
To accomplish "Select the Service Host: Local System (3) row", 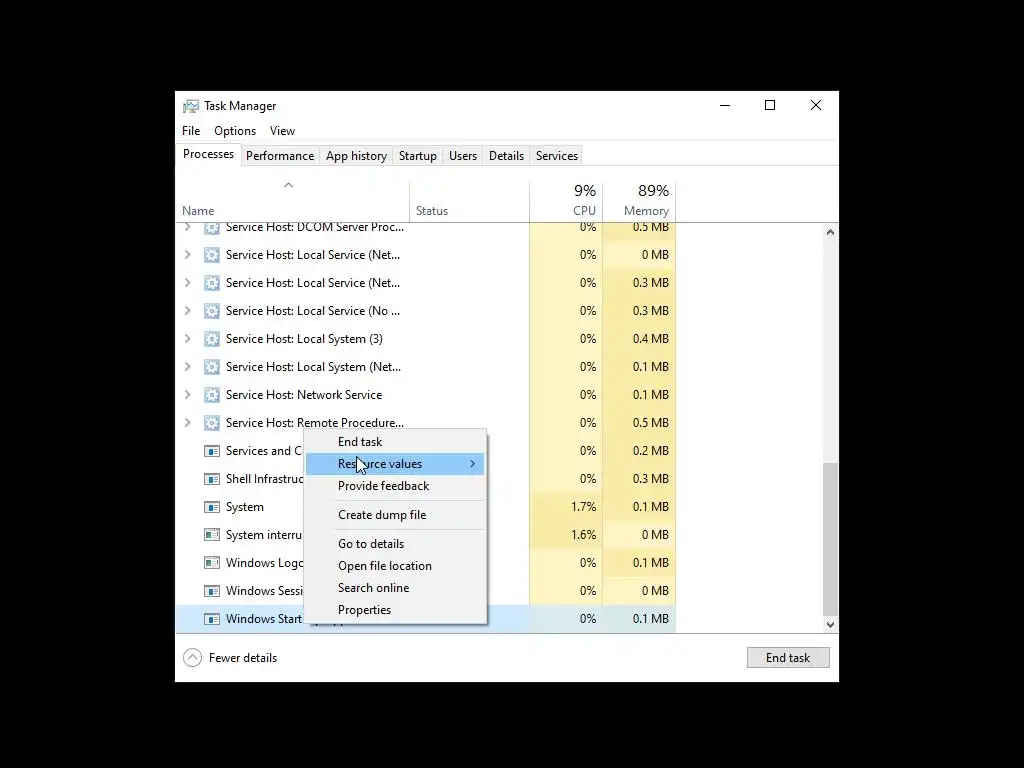I will (426, 339).
